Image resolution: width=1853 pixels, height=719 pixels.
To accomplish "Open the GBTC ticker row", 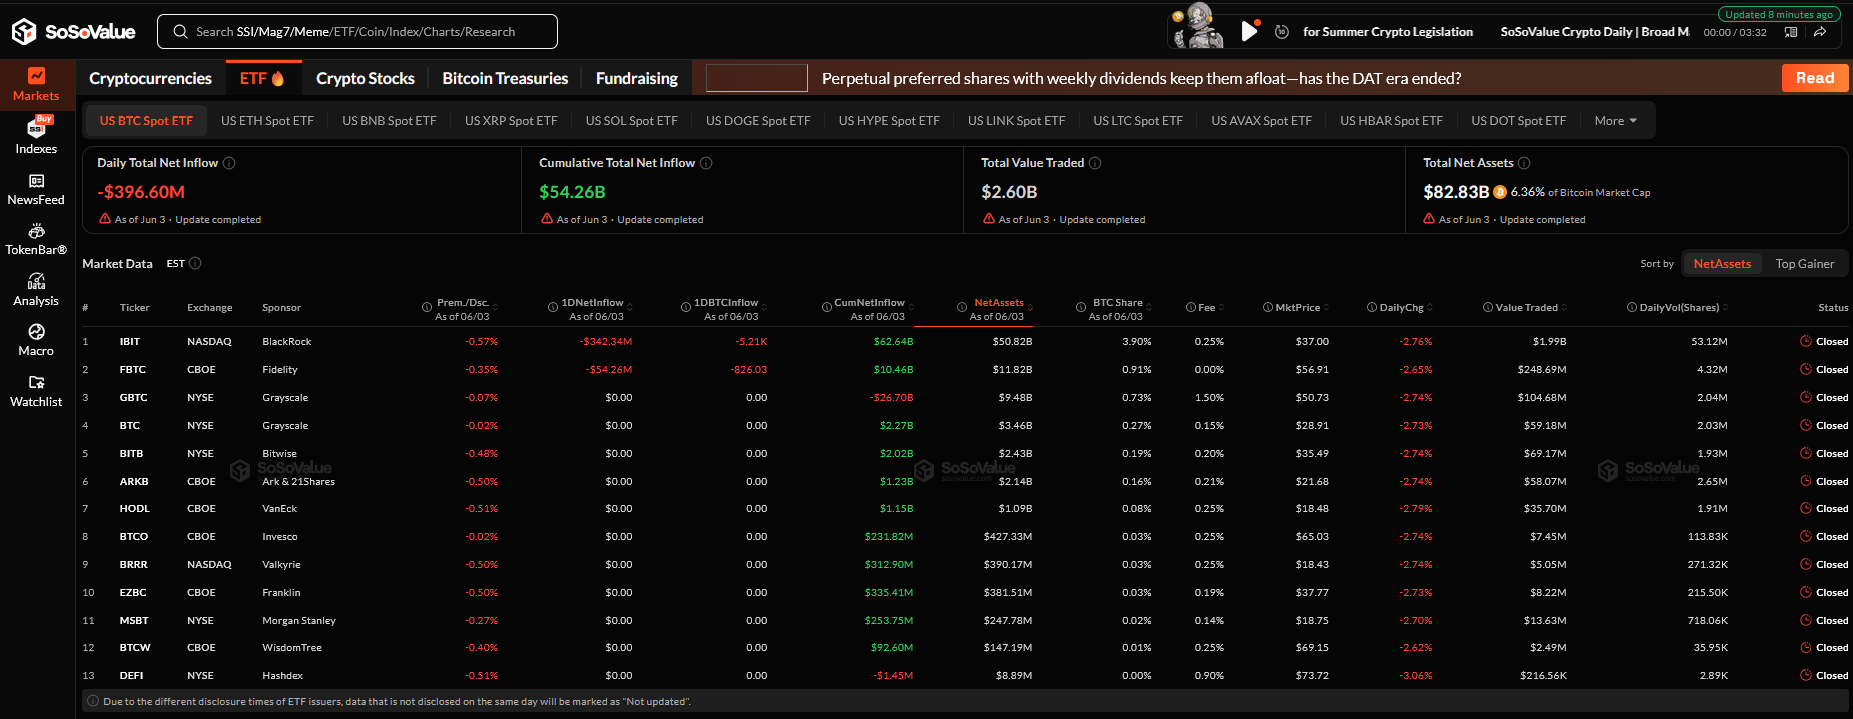I will pyautogui.click(x=966, y=398).
